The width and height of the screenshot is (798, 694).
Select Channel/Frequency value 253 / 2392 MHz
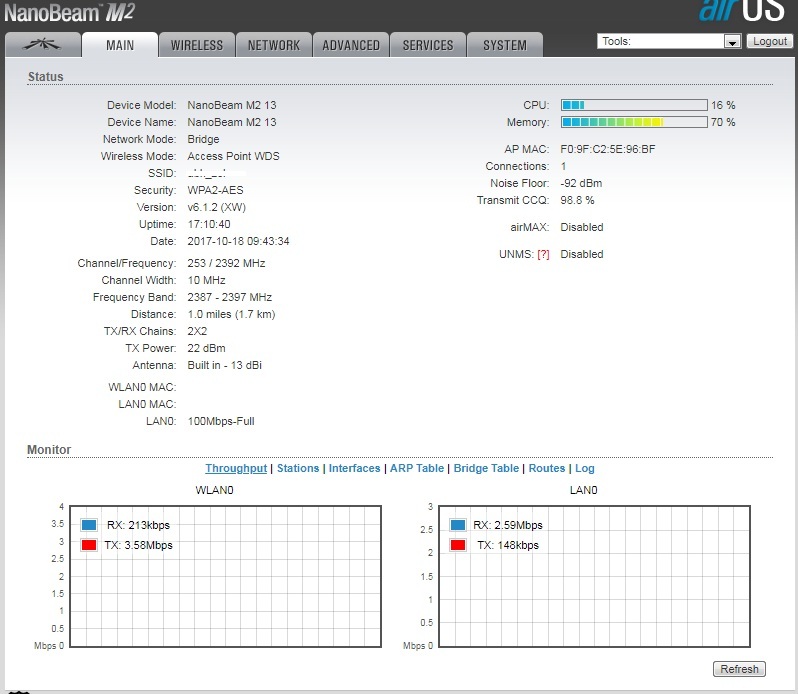coord(226,263)
